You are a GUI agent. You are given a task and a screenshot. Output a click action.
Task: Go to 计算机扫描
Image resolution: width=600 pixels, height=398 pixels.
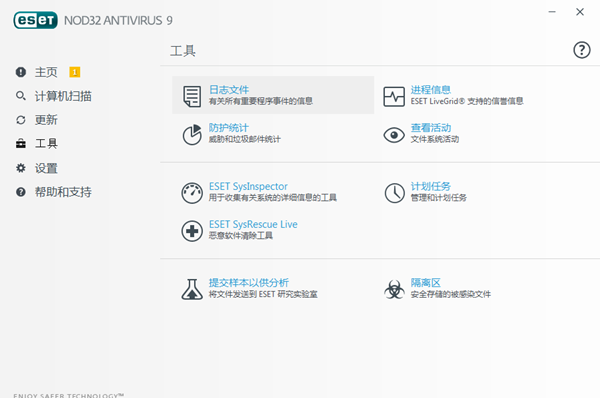point(63,96)
